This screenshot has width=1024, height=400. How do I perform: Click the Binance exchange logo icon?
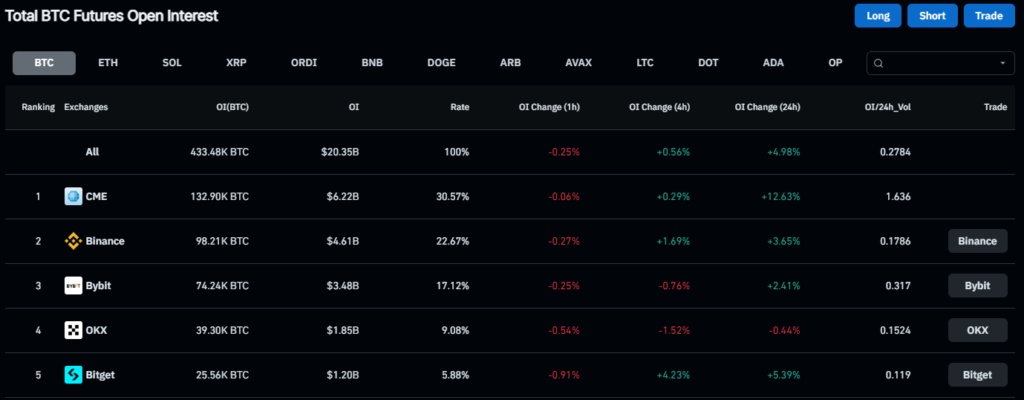coord(72,241)
